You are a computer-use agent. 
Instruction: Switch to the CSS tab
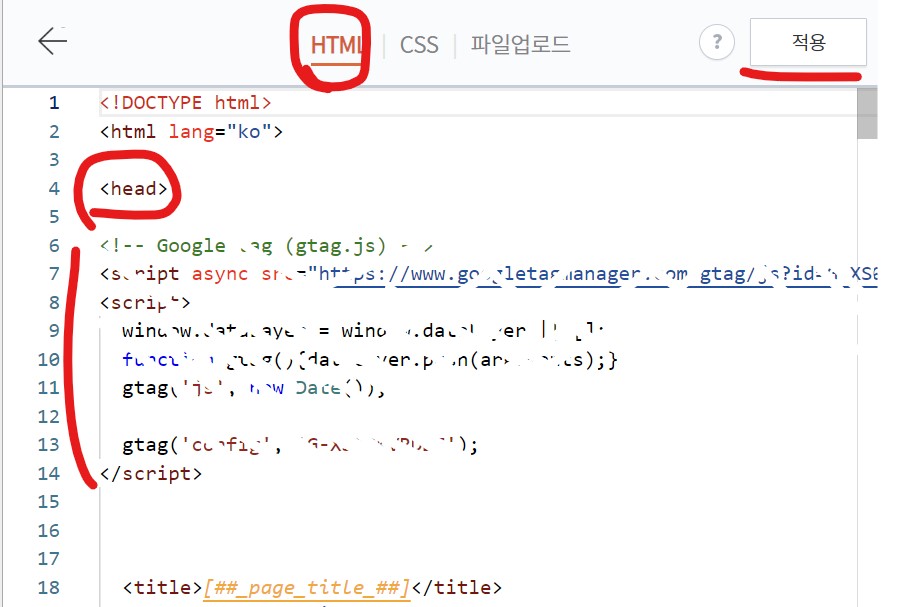point(419,45)
